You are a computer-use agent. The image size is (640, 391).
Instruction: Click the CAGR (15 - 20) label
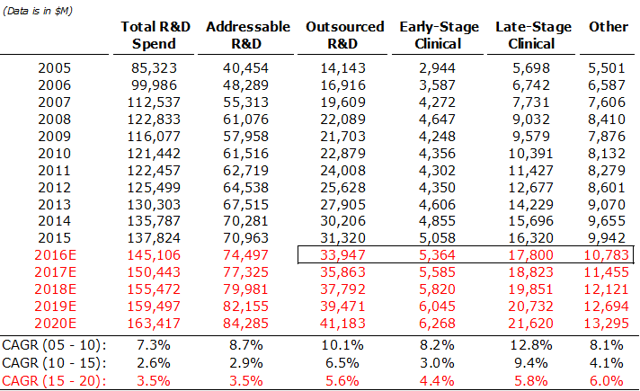tap(54, 381)
